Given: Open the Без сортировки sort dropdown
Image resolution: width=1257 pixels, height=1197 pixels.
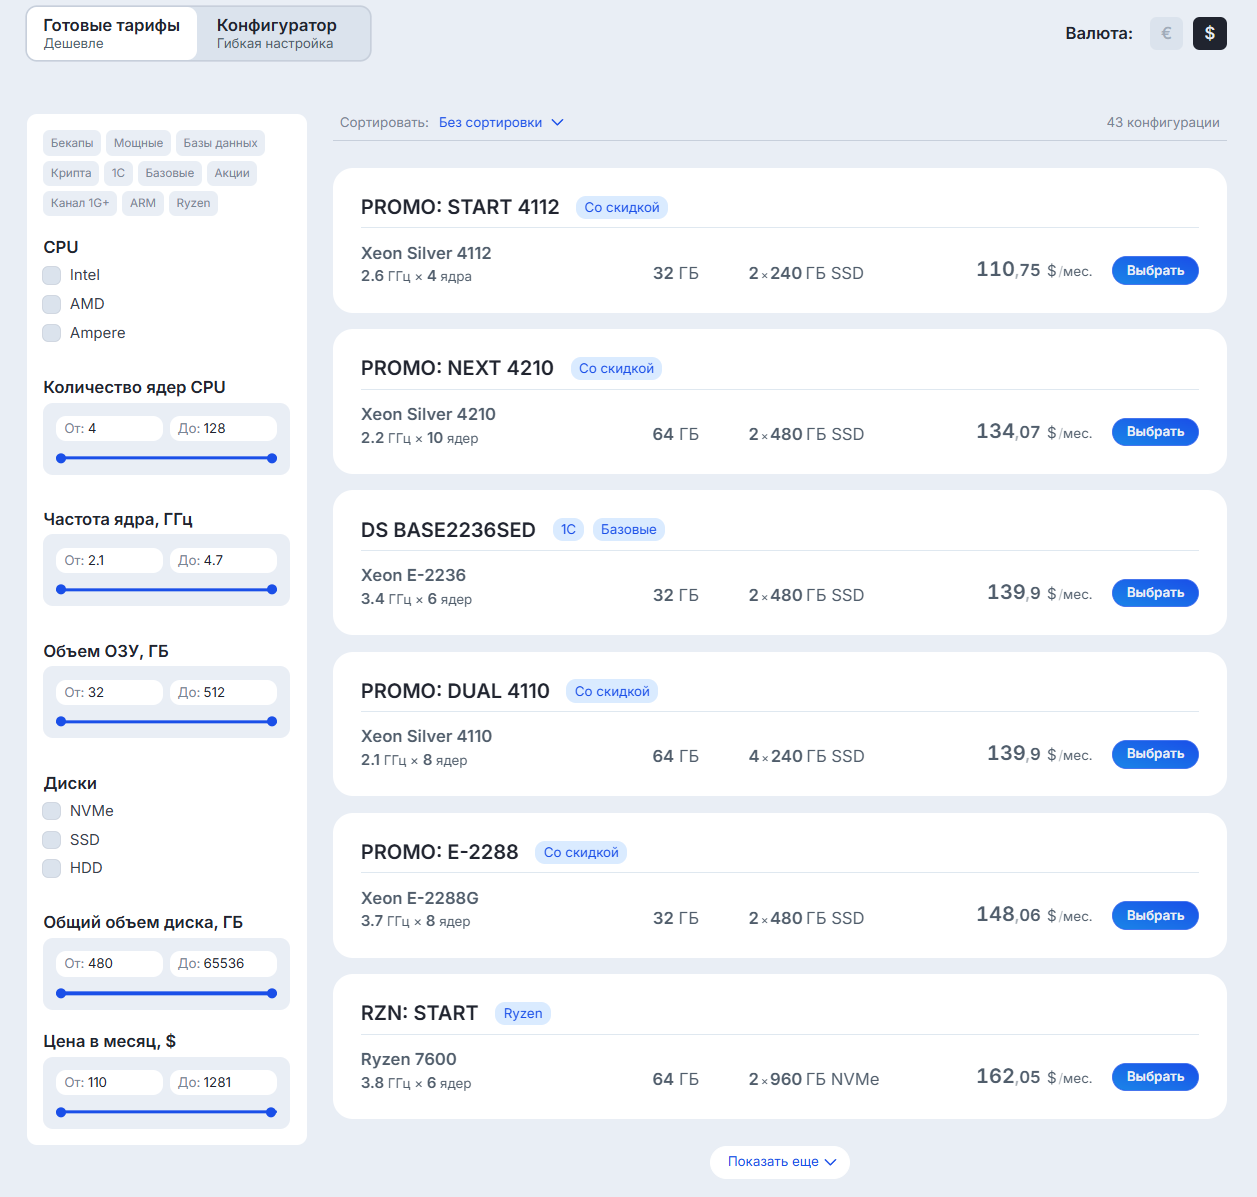Looking at the screenshot, I should tap(490, 123).
